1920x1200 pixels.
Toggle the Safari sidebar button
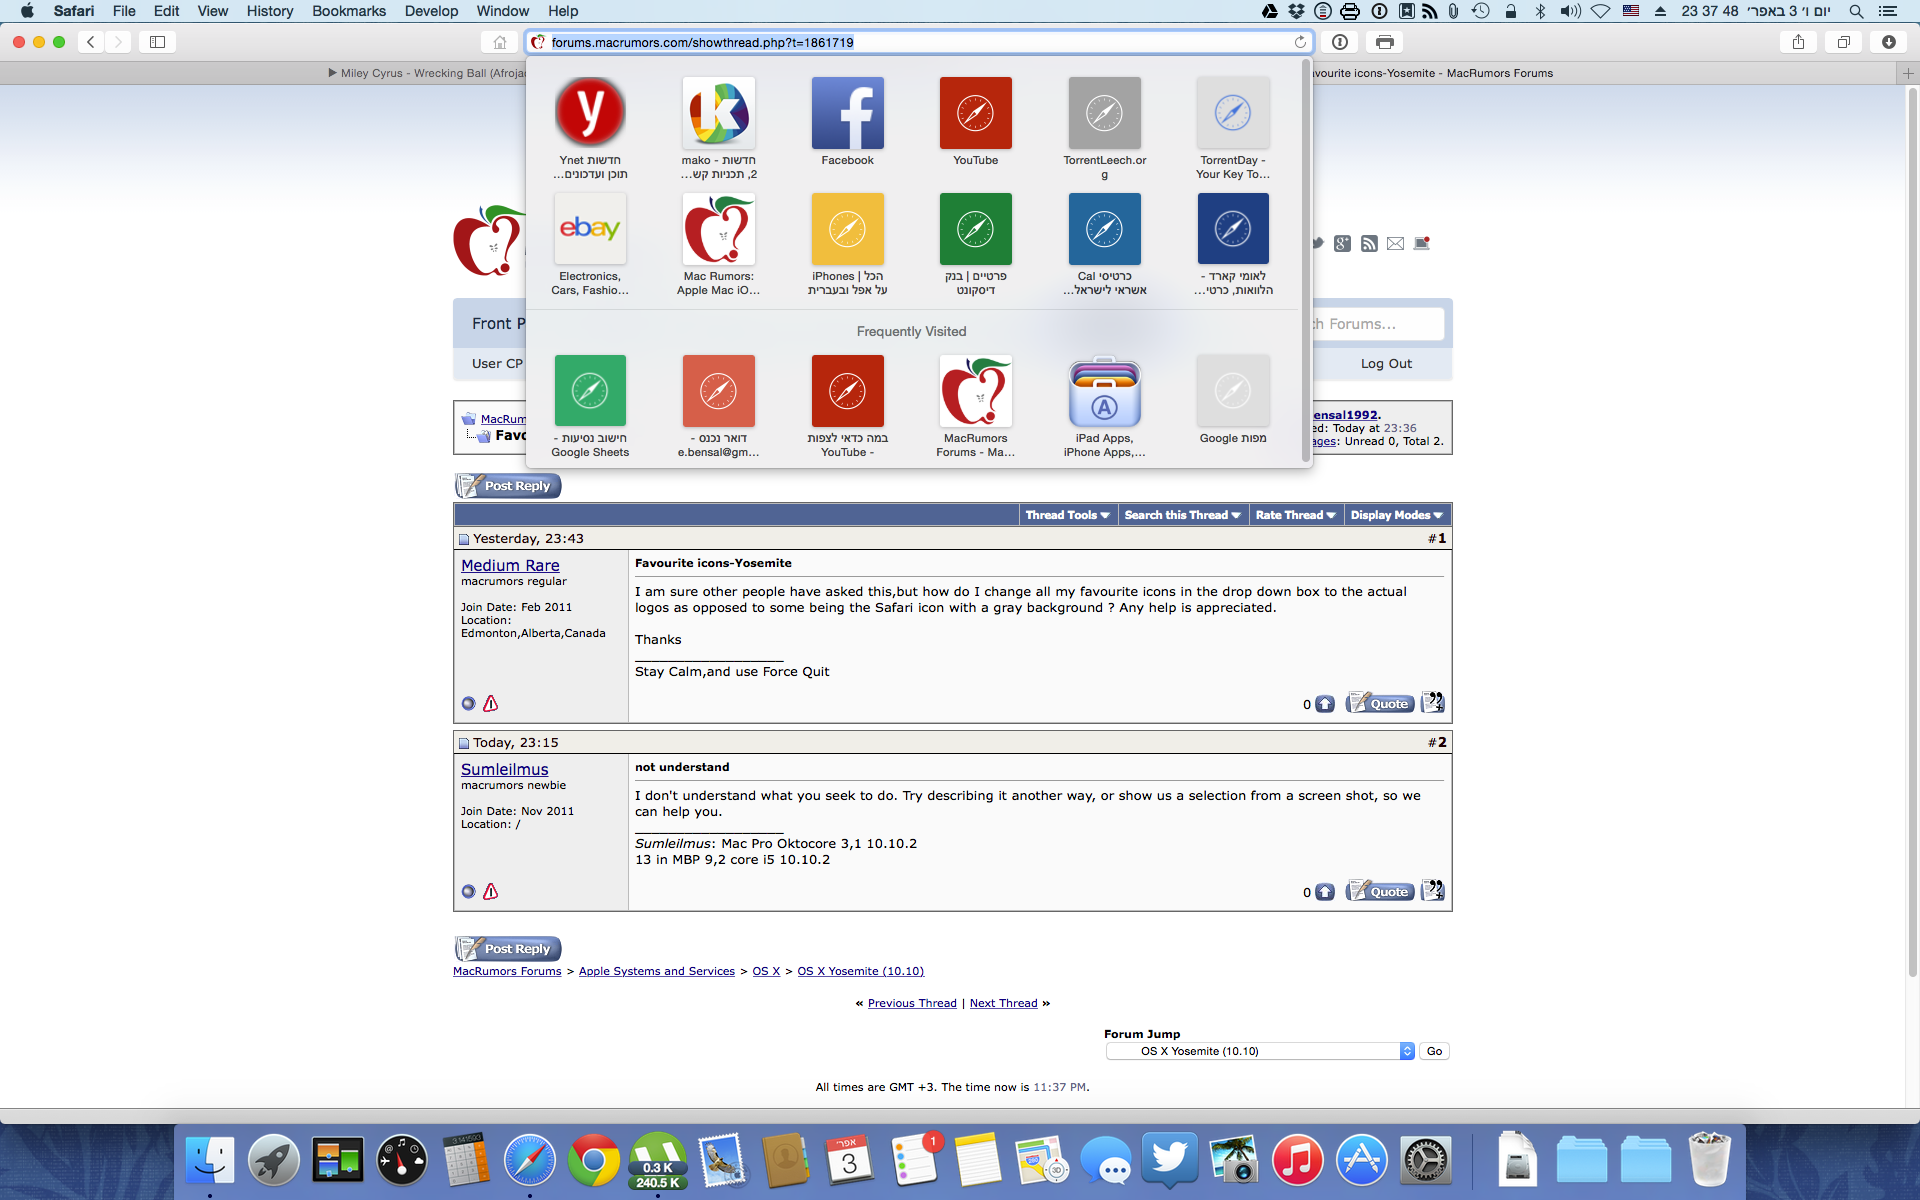coord(157,42)
